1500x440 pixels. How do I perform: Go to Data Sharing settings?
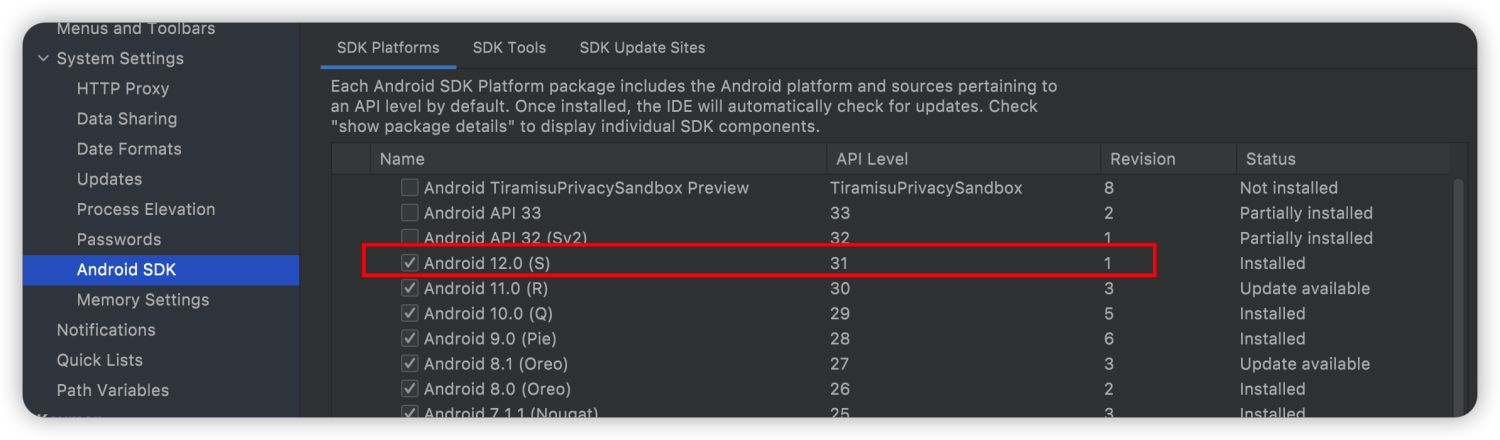click(x=127, y=119)
